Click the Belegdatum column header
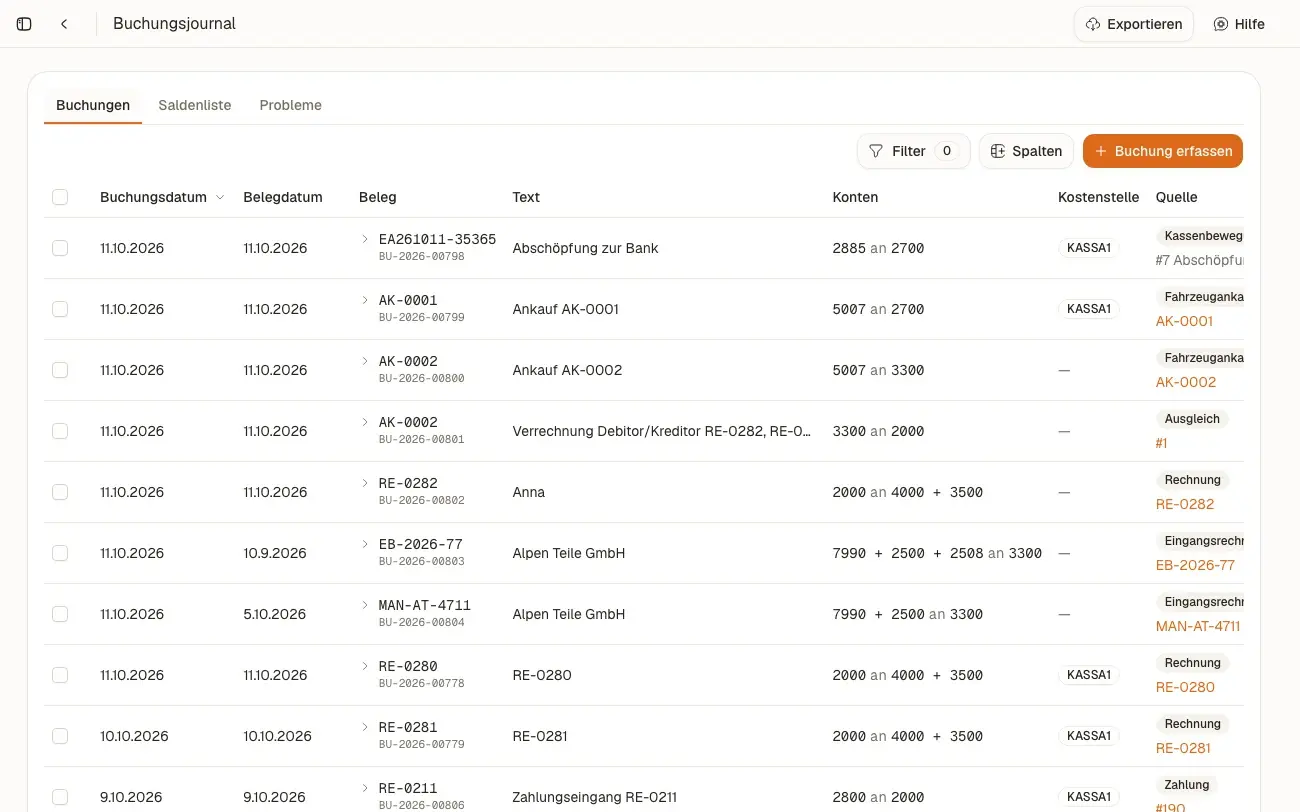This screenshot has height=812, width=1300. [x=283, y=197]
